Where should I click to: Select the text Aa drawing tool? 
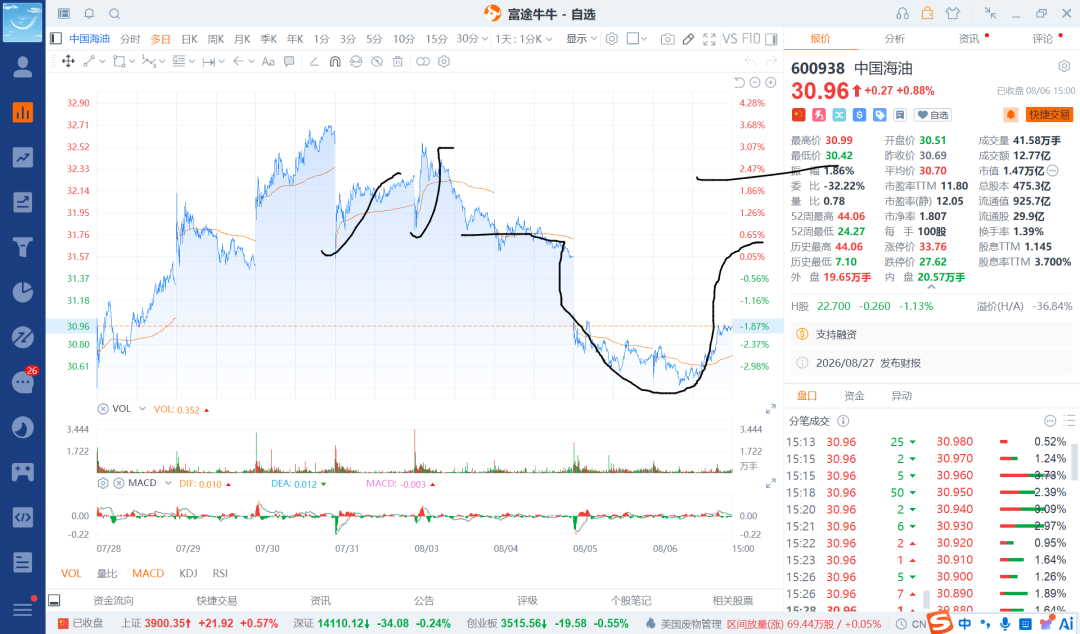point(268,61)
